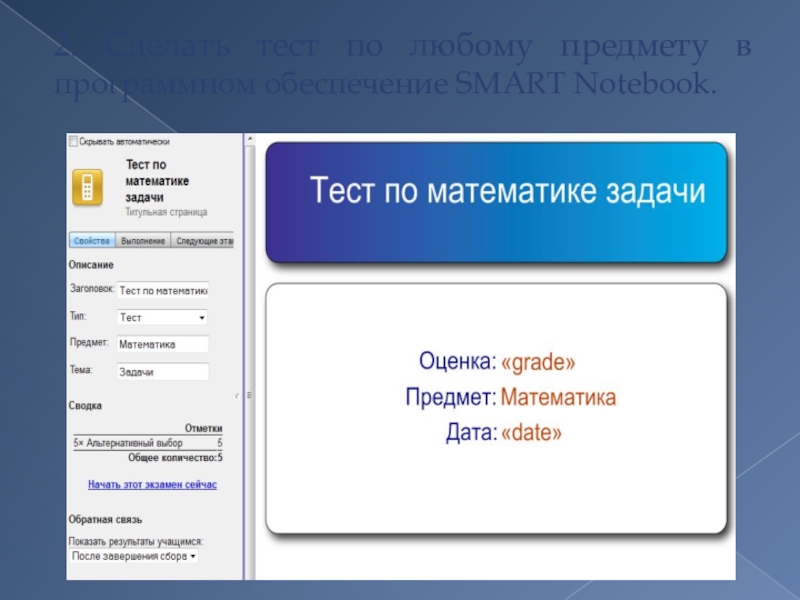Screen dimensions: 800x600
Task: Switch to the Свойства tab
Action: pyautogui.click(x=92, y=241)
